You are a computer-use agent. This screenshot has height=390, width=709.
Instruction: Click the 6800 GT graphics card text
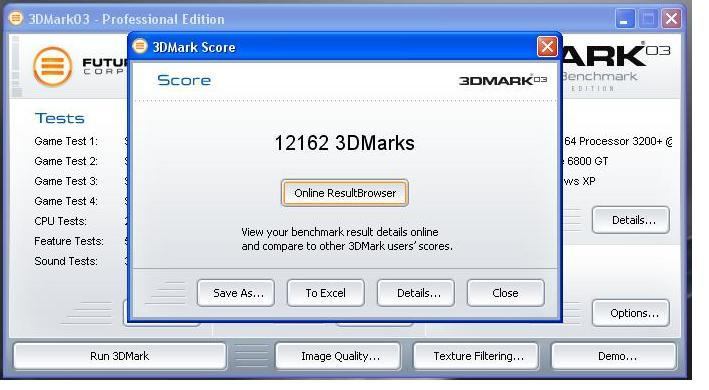pyautogui.click(x=587, y=161)
